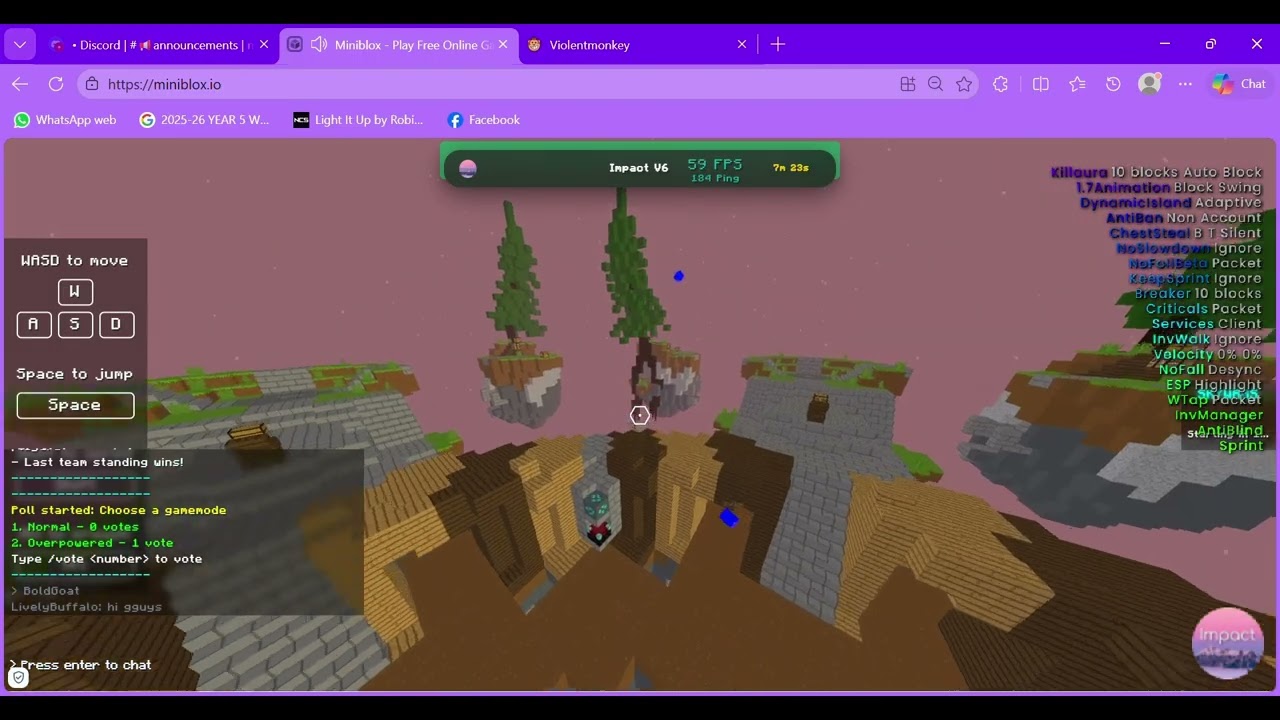Click the D movement key

tap(116, 324)
